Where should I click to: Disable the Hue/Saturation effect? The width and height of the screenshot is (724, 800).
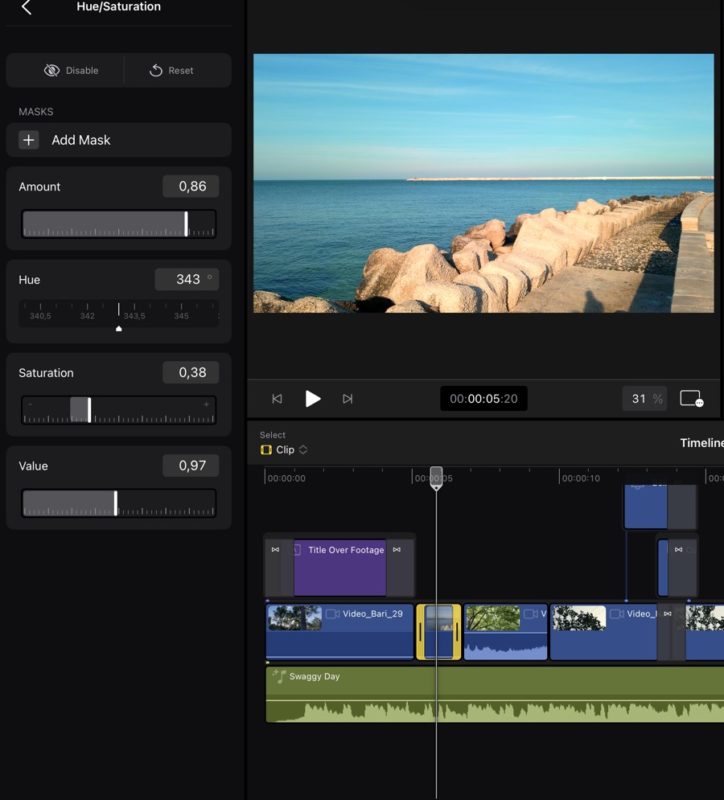point(70,71)
